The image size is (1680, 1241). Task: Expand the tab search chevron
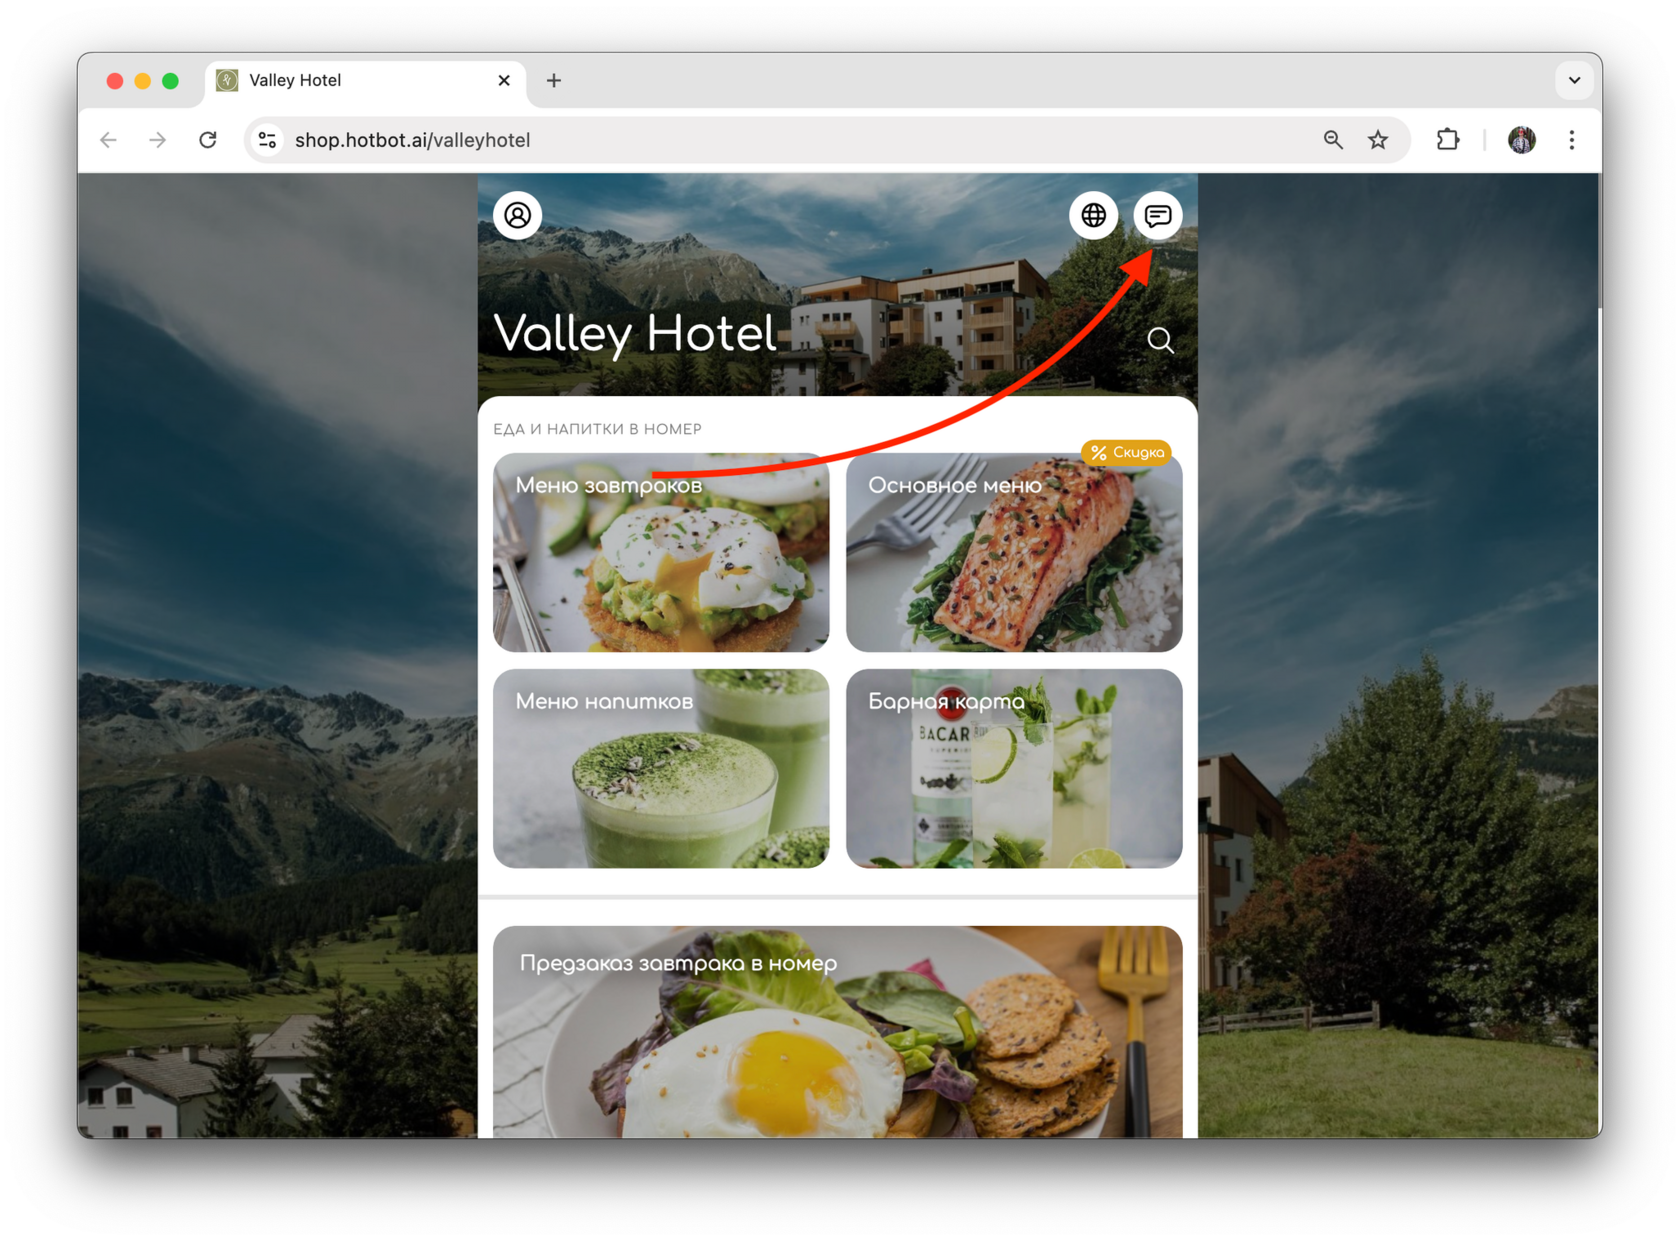coord(1574,80)
